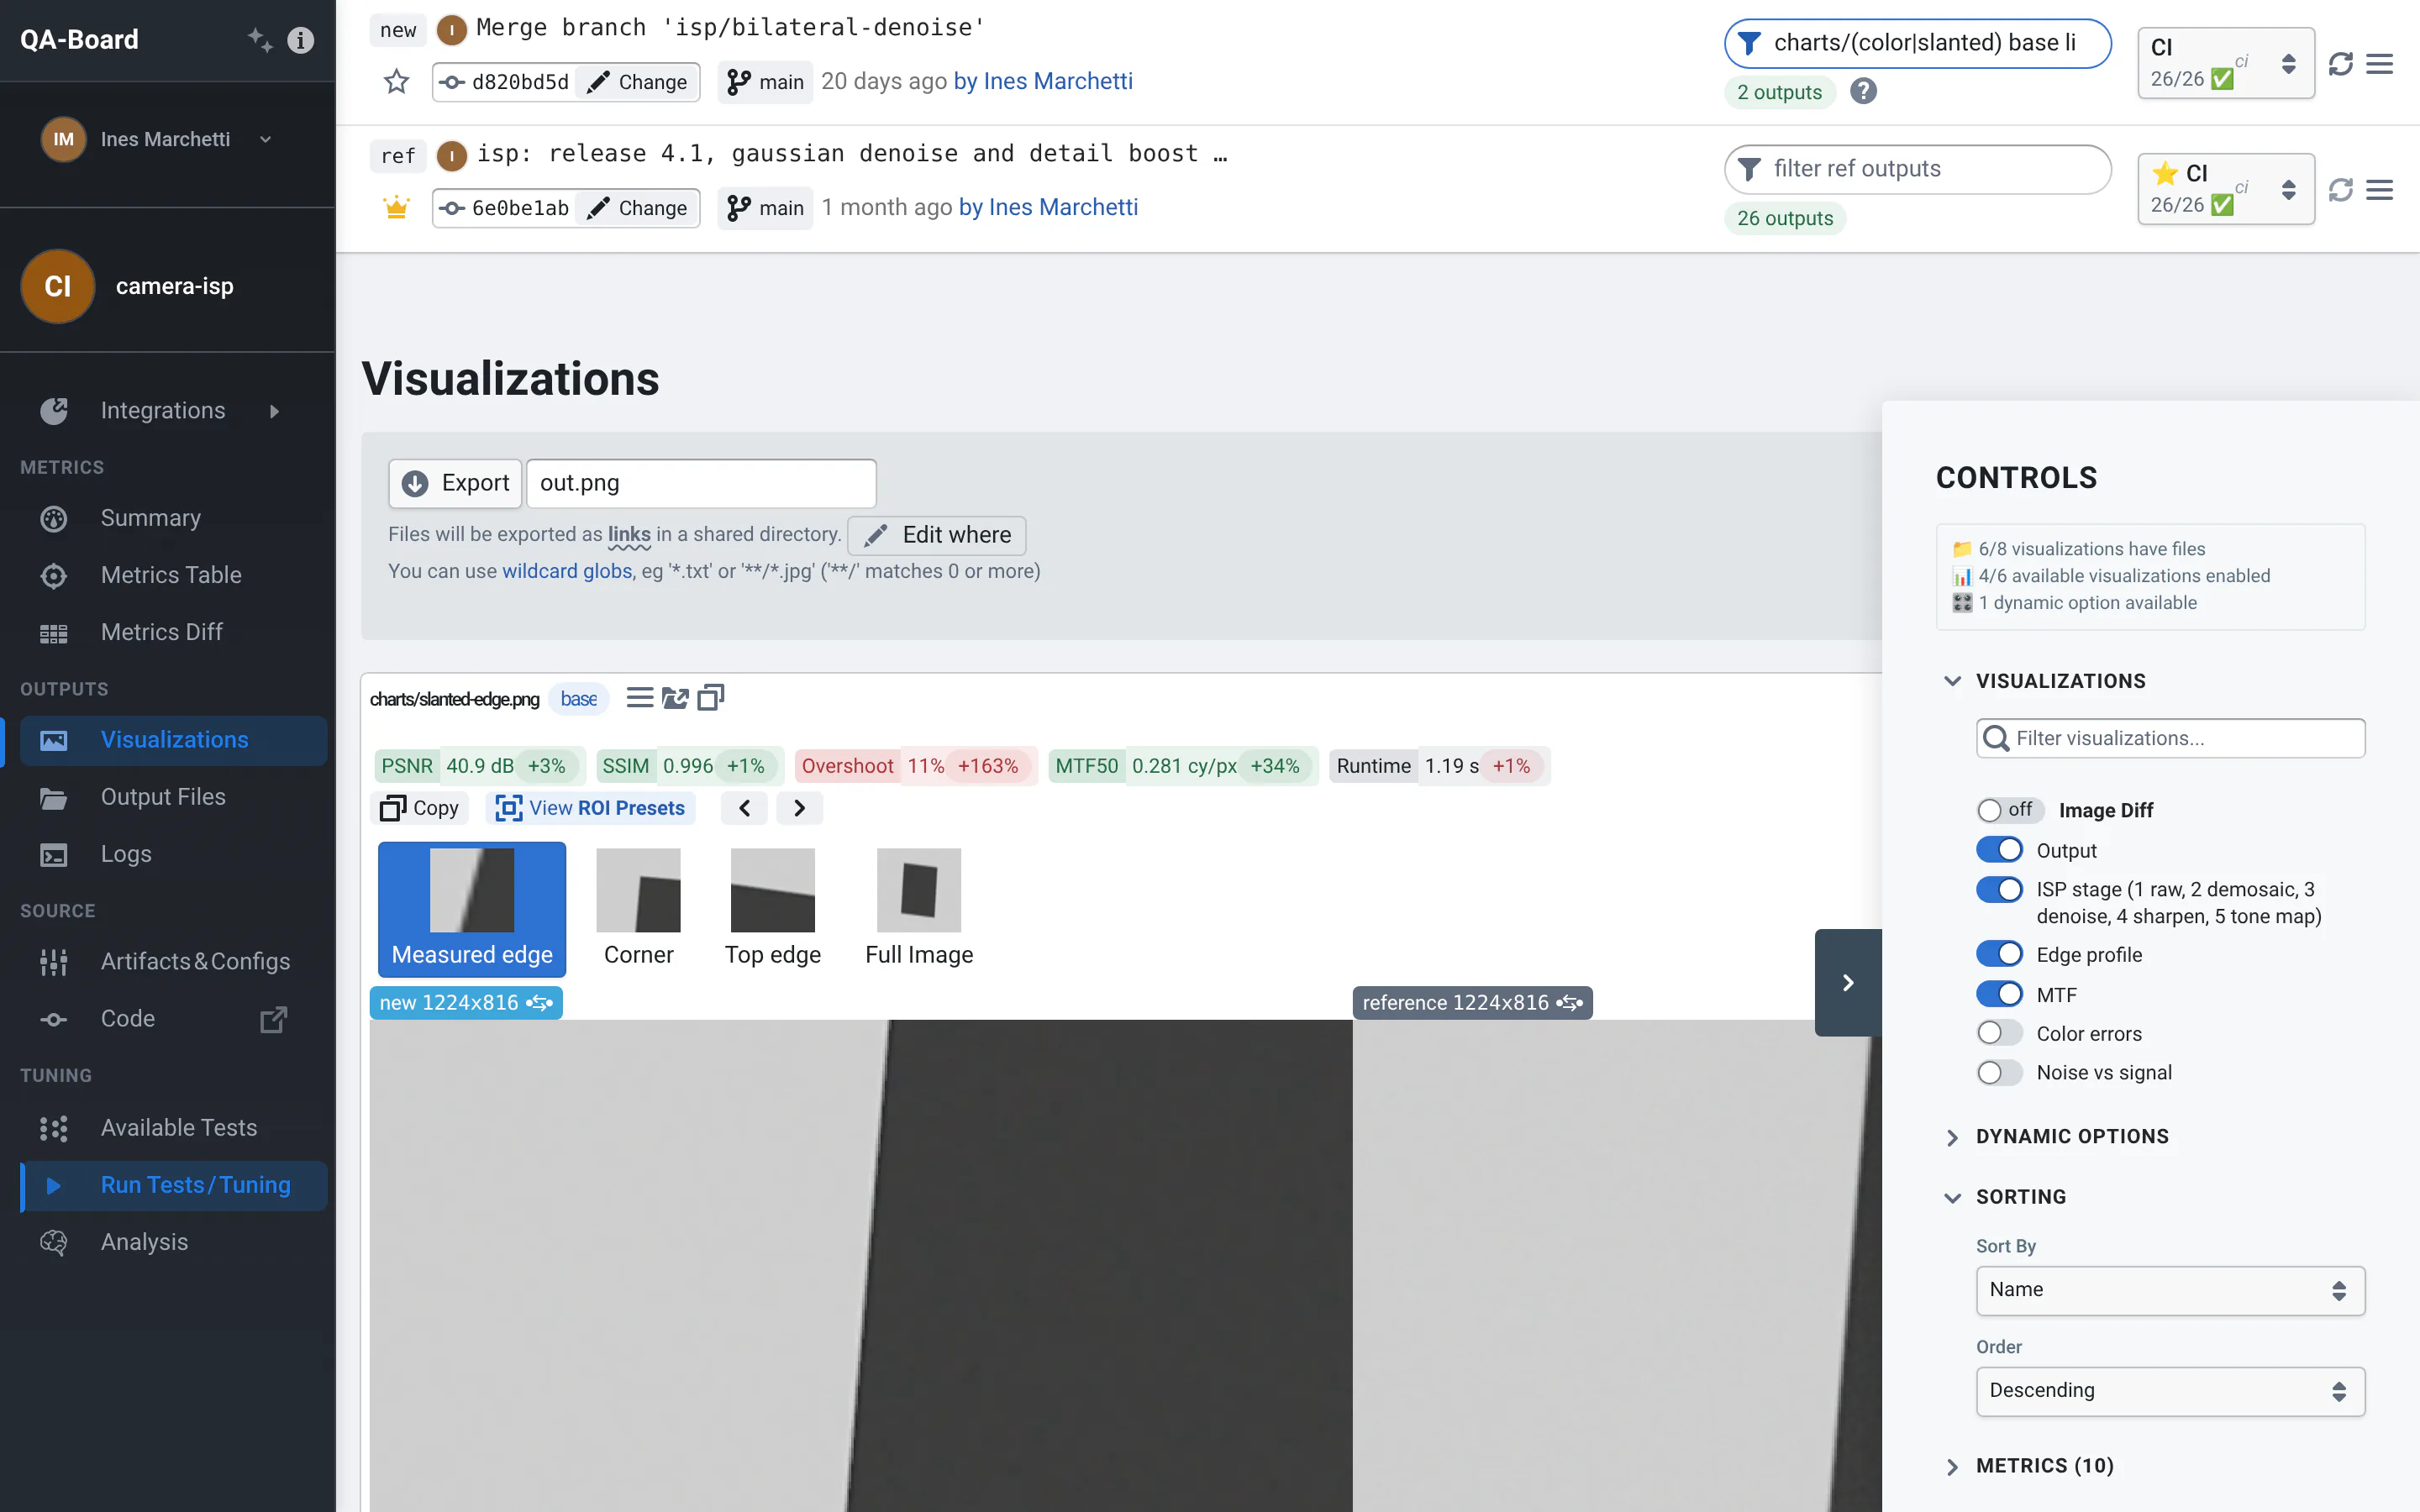Open the hamburger menu for ref commit
Viewport: 2420px width, 1512px height.
point(2380,190)
